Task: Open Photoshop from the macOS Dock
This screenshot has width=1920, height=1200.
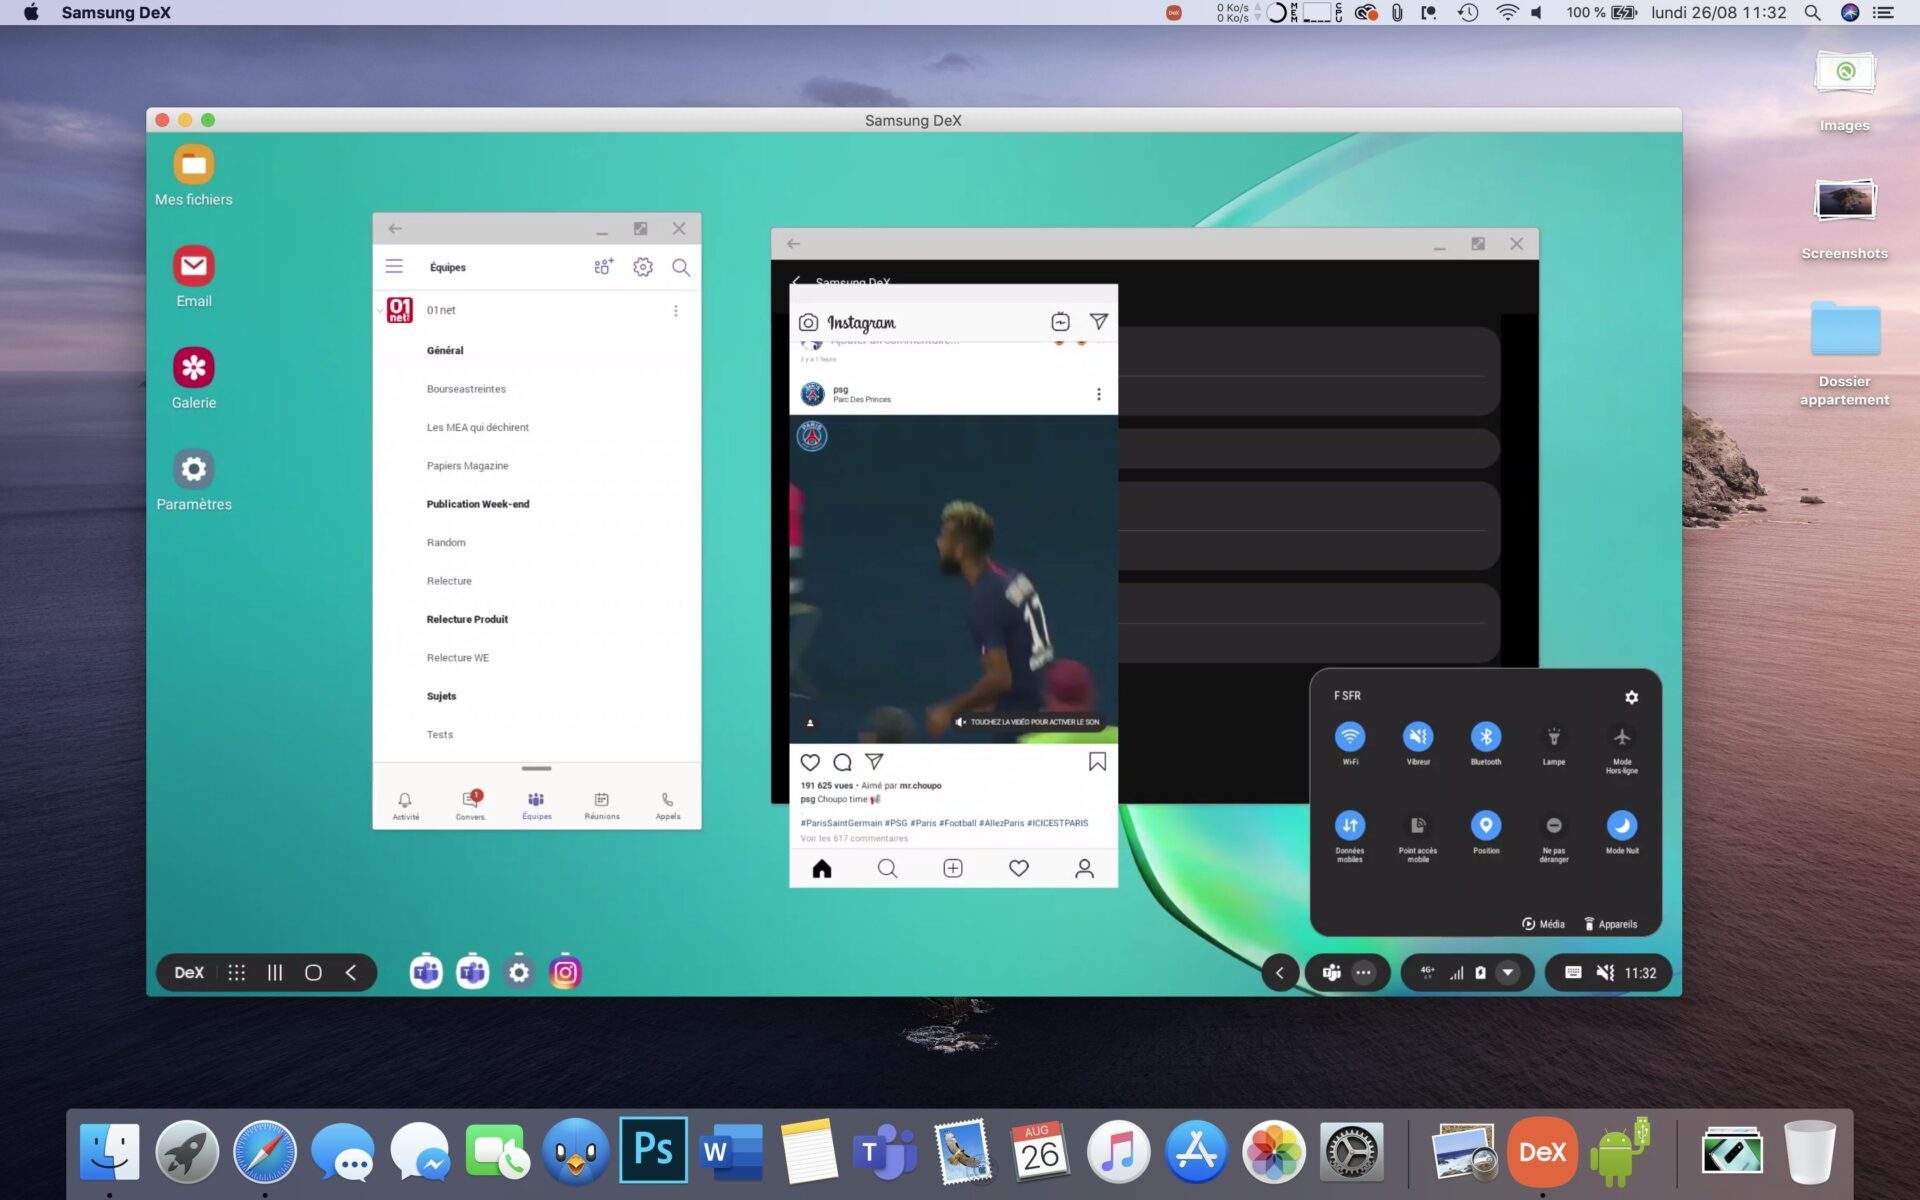Action: coord(653,1150)
